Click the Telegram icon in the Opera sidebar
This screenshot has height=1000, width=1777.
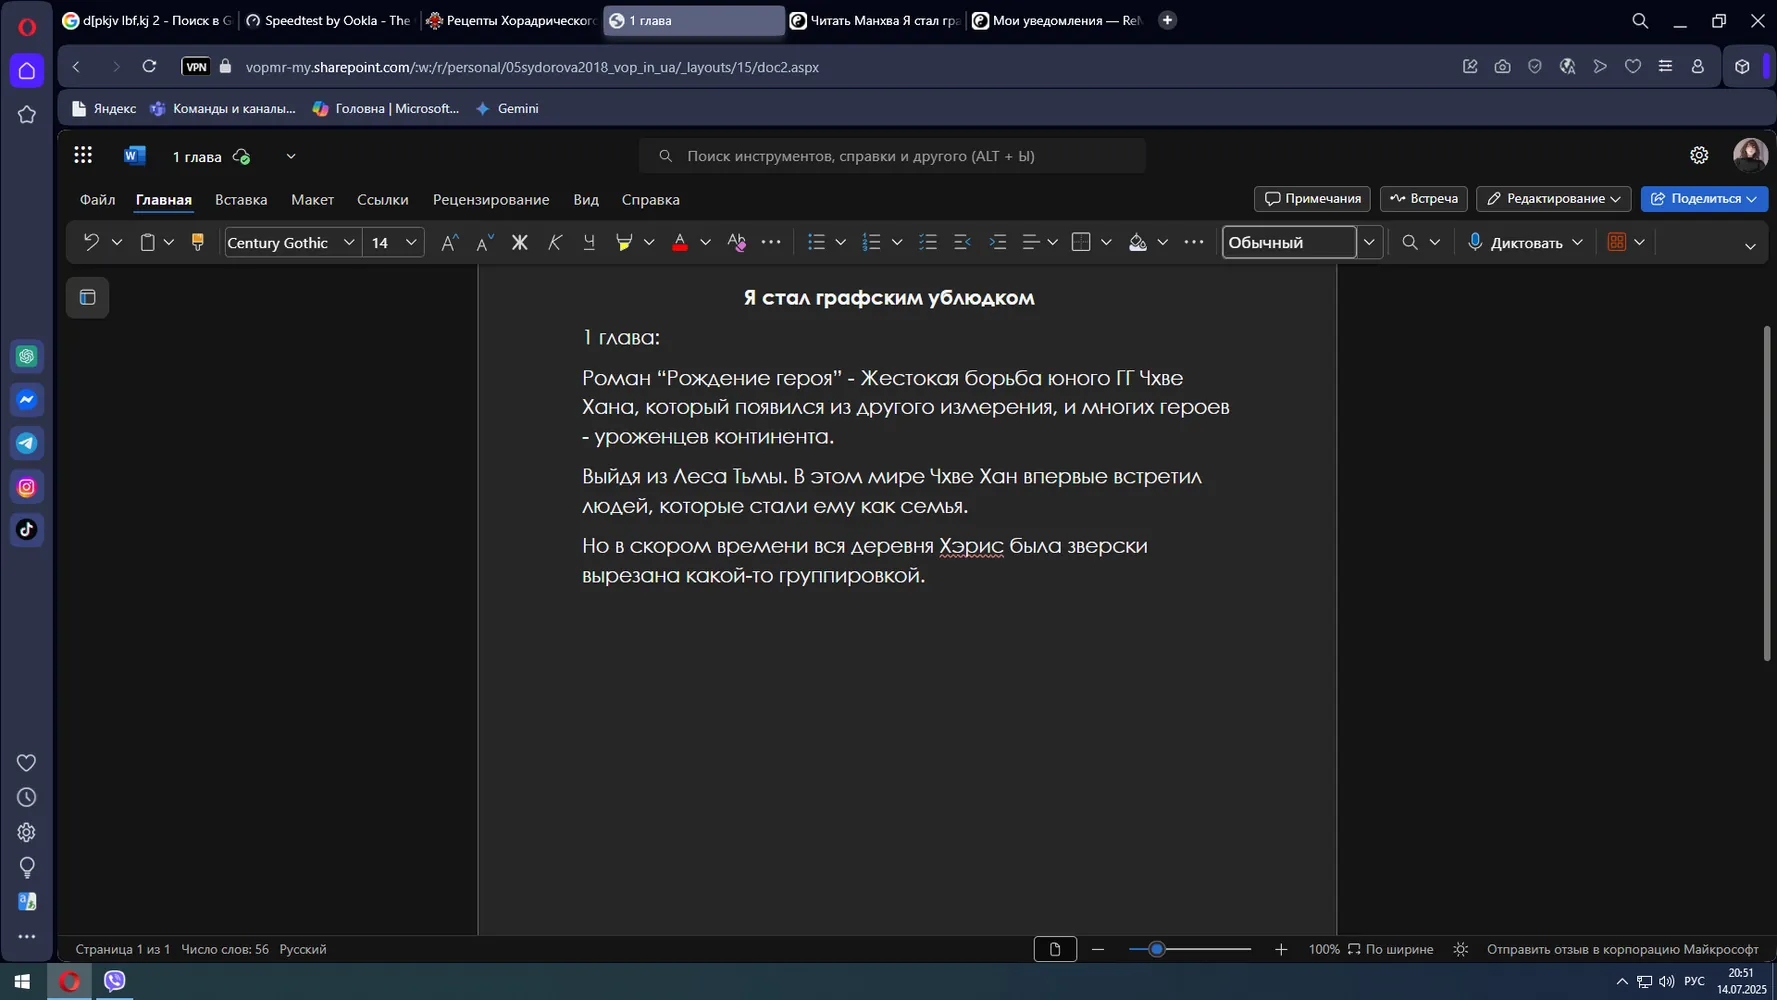click(x=27, y=443)
